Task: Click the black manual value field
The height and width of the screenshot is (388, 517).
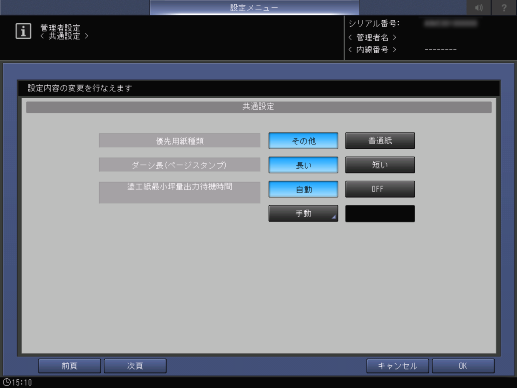Action: click(x=380, y=213)
